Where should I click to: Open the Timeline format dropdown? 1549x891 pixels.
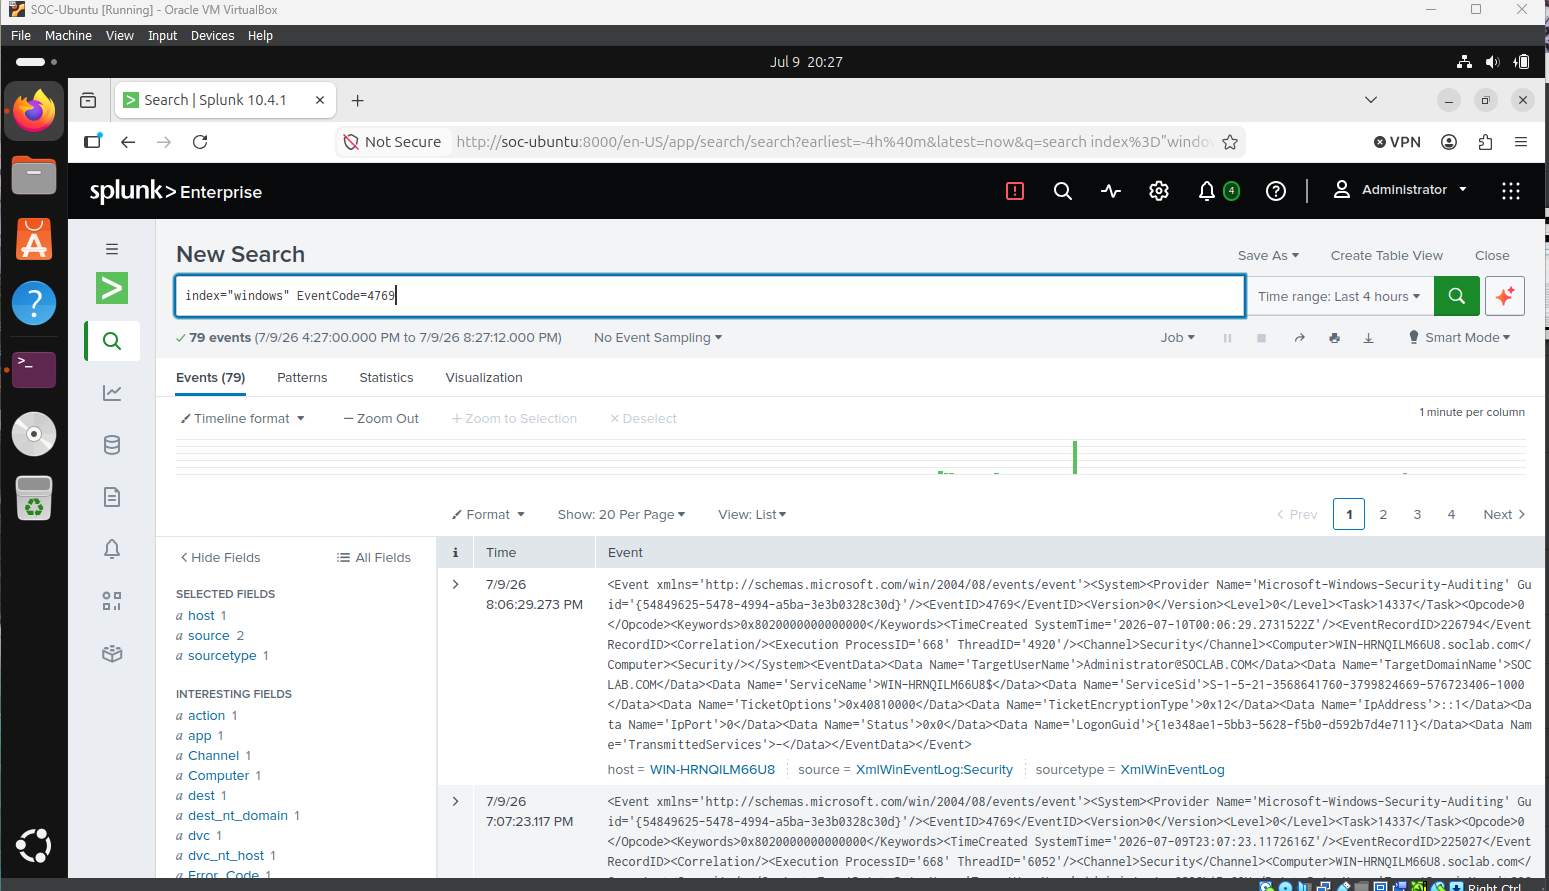(x=242, y=419)
